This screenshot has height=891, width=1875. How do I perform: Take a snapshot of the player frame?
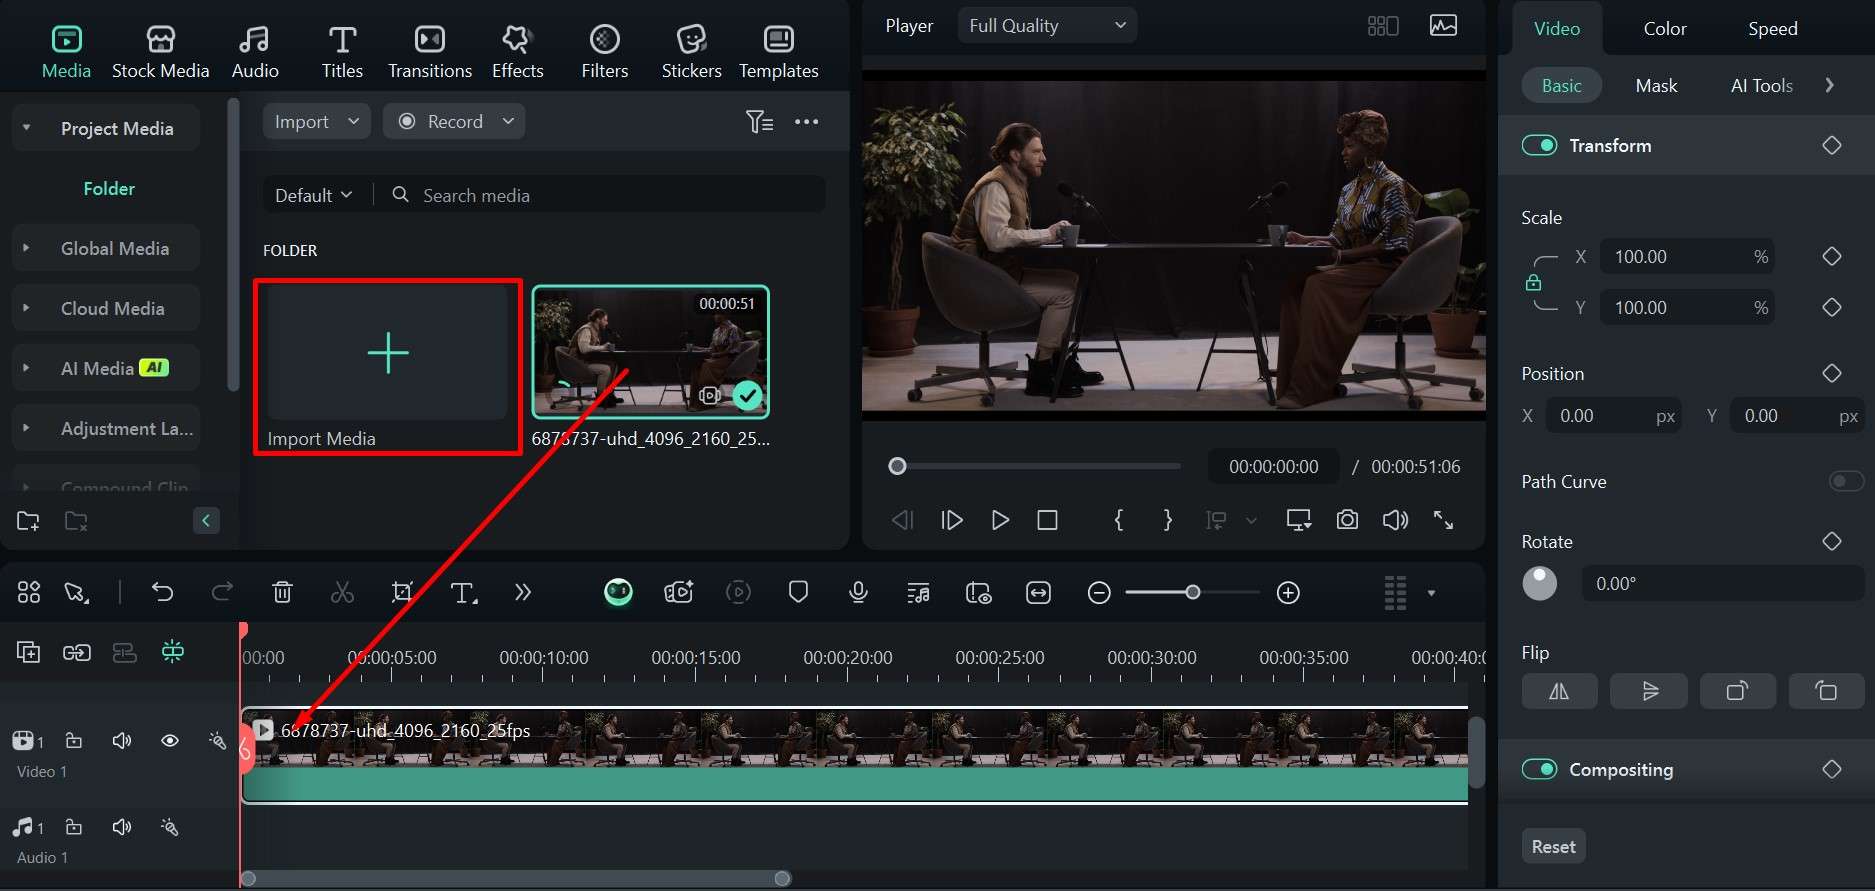(1347, 520)
